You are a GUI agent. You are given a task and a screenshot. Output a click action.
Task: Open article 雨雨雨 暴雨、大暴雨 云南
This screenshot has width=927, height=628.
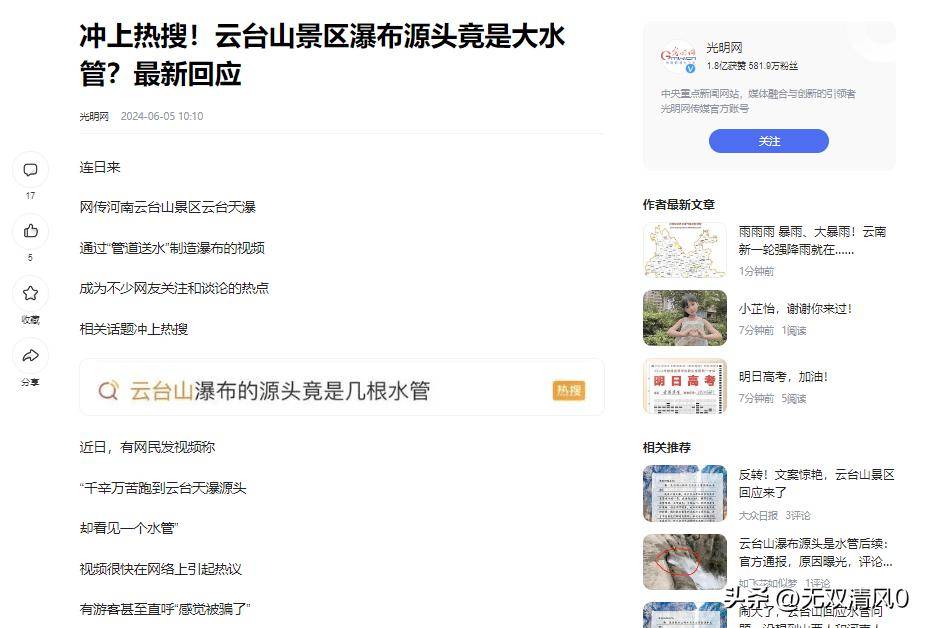[x=812, y=241]
